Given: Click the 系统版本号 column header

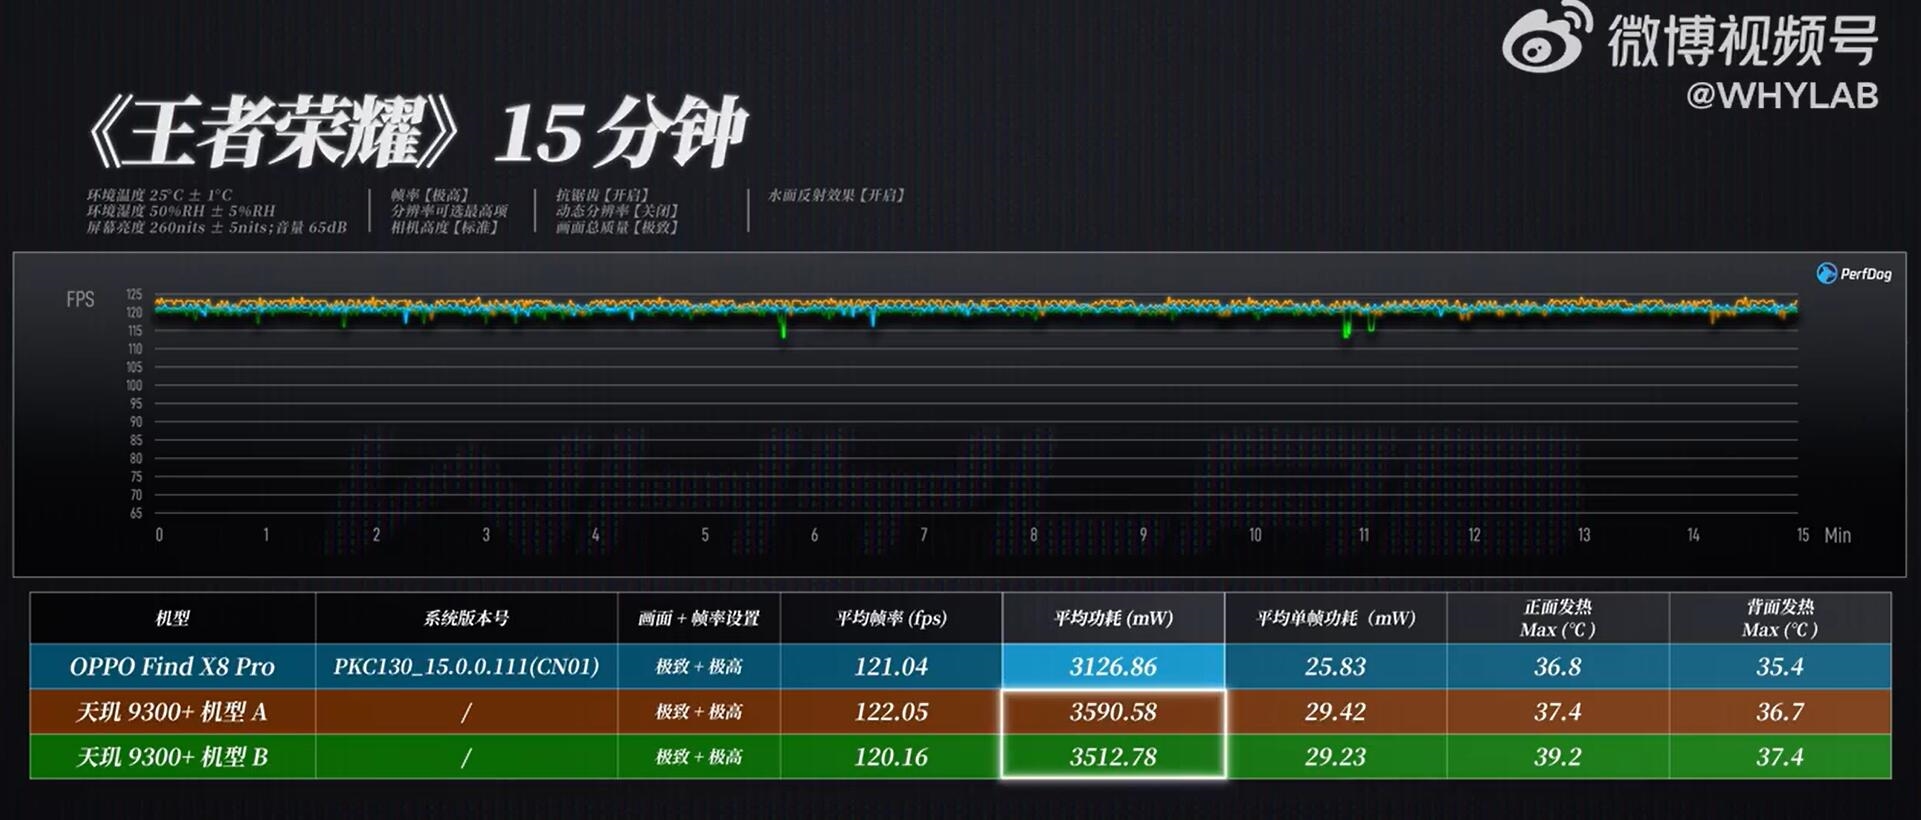Looking at the screenshot, I should point(466,618).
